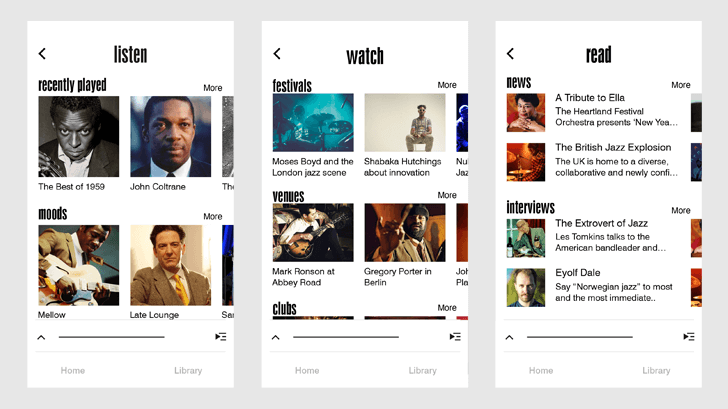Seek the playback progress bar on listen screen
This screenshot has height=409, width=728.
click(111, 337)
